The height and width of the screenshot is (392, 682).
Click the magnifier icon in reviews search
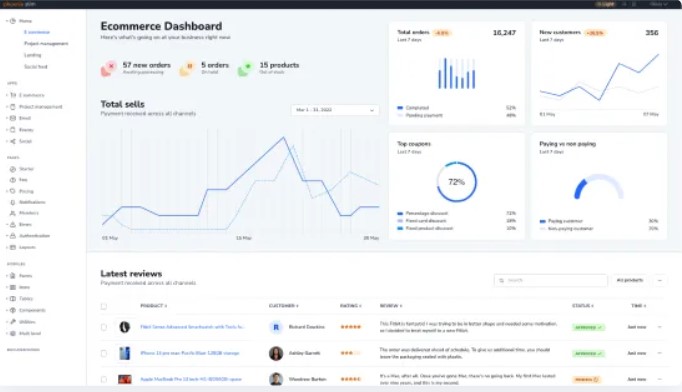click(x=501, y=281)
